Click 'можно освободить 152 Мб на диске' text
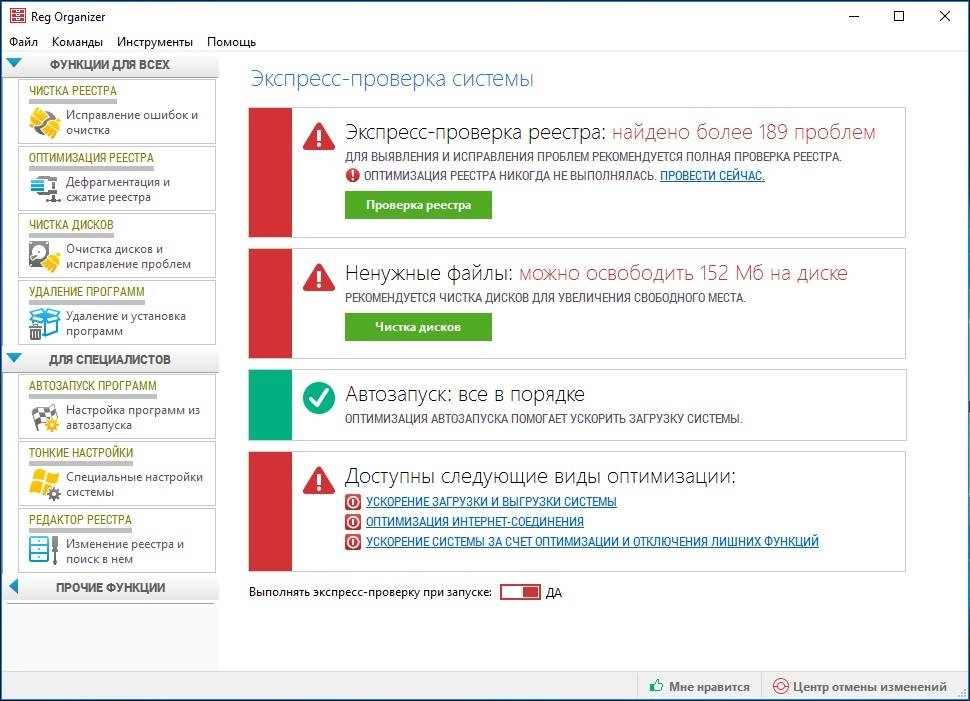Screen dimensions: 970x701 [683, 273]
